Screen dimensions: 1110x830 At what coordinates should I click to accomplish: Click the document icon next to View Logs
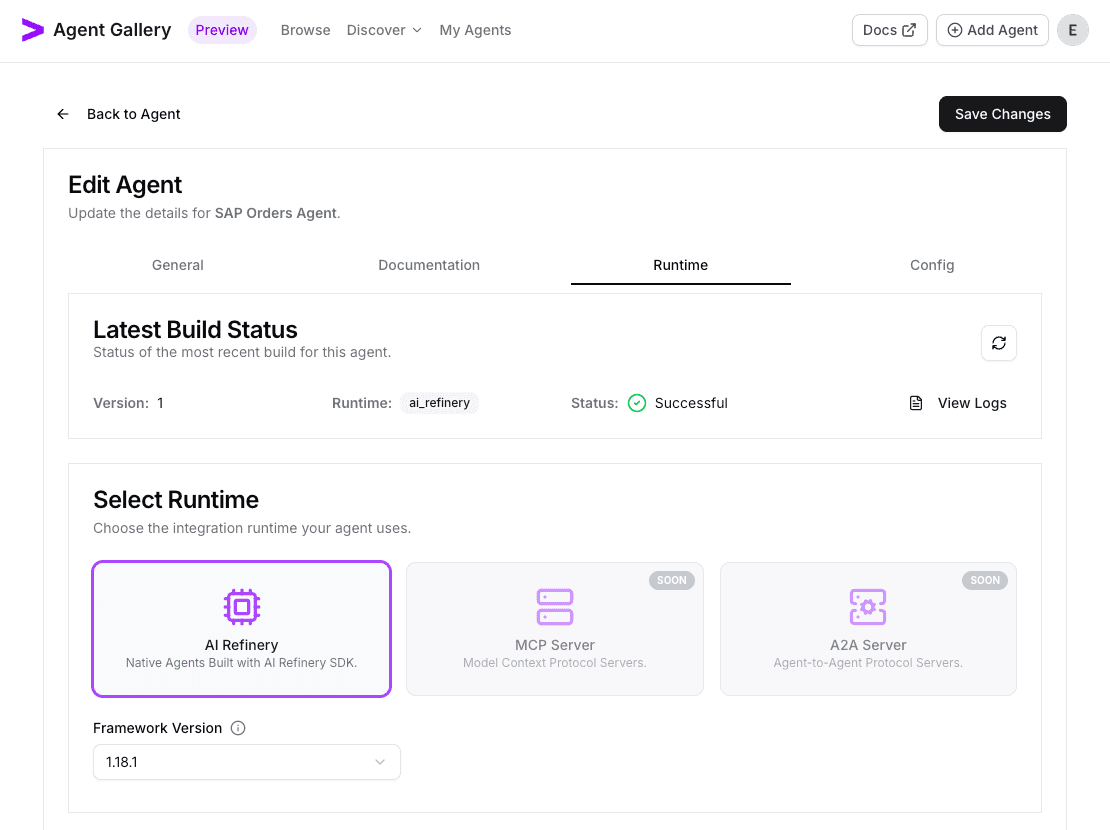click(915, 402)
